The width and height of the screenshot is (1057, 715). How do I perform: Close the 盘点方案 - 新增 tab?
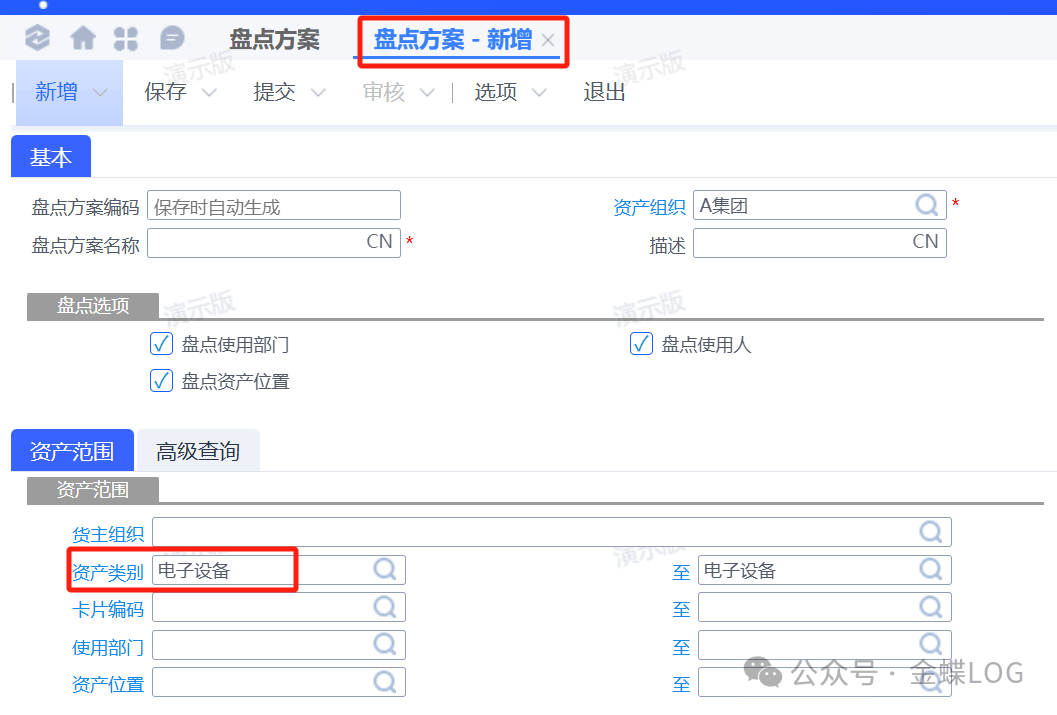(548, 40)
